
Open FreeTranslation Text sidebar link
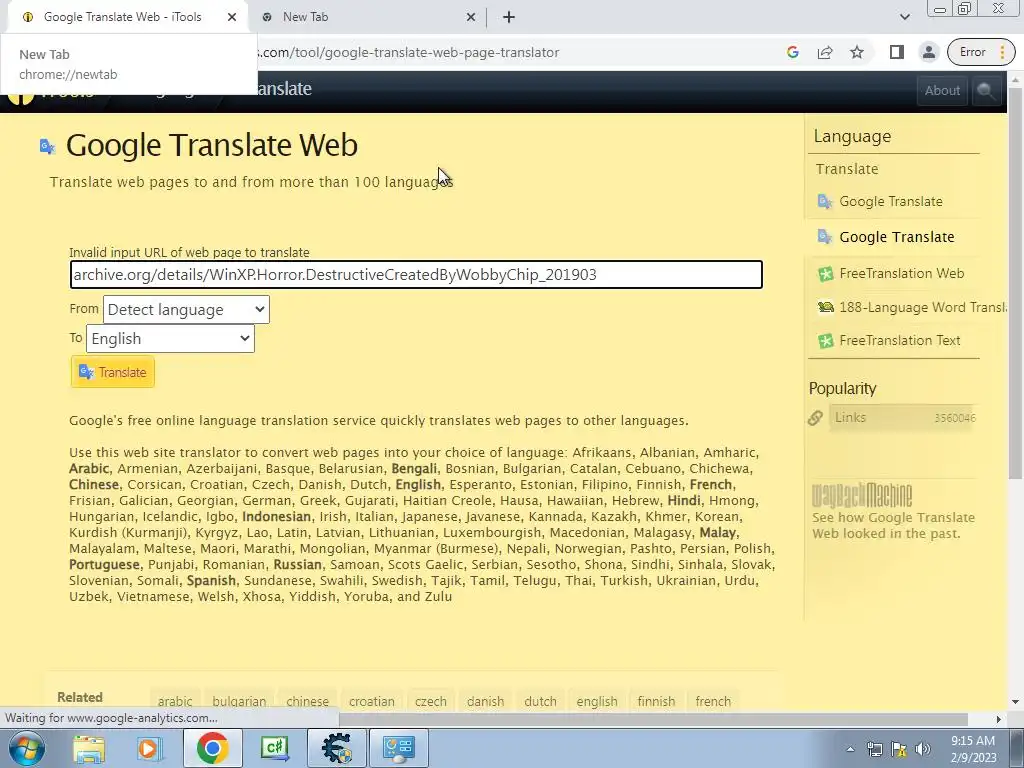point(899,340)
